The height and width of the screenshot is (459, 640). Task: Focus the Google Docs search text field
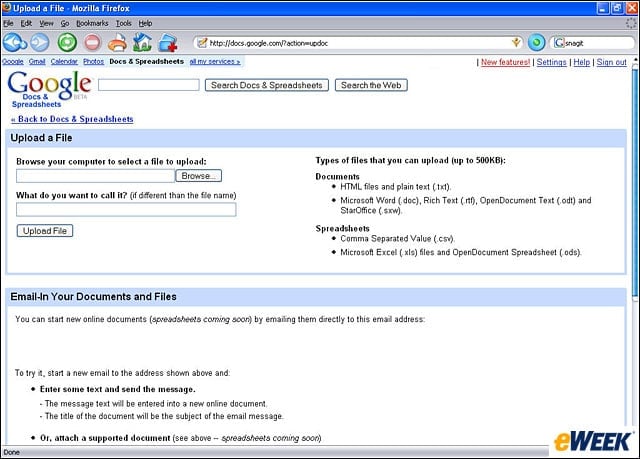point(149,85)
